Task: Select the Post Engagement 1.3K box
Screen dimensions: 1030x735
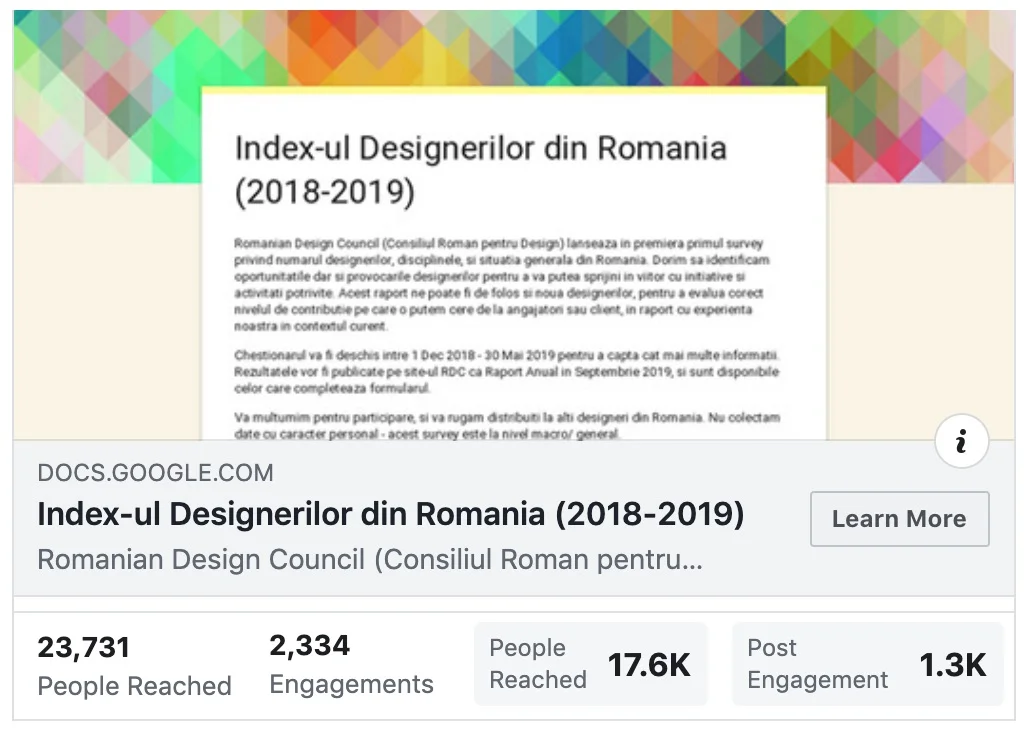Action: 868,664
